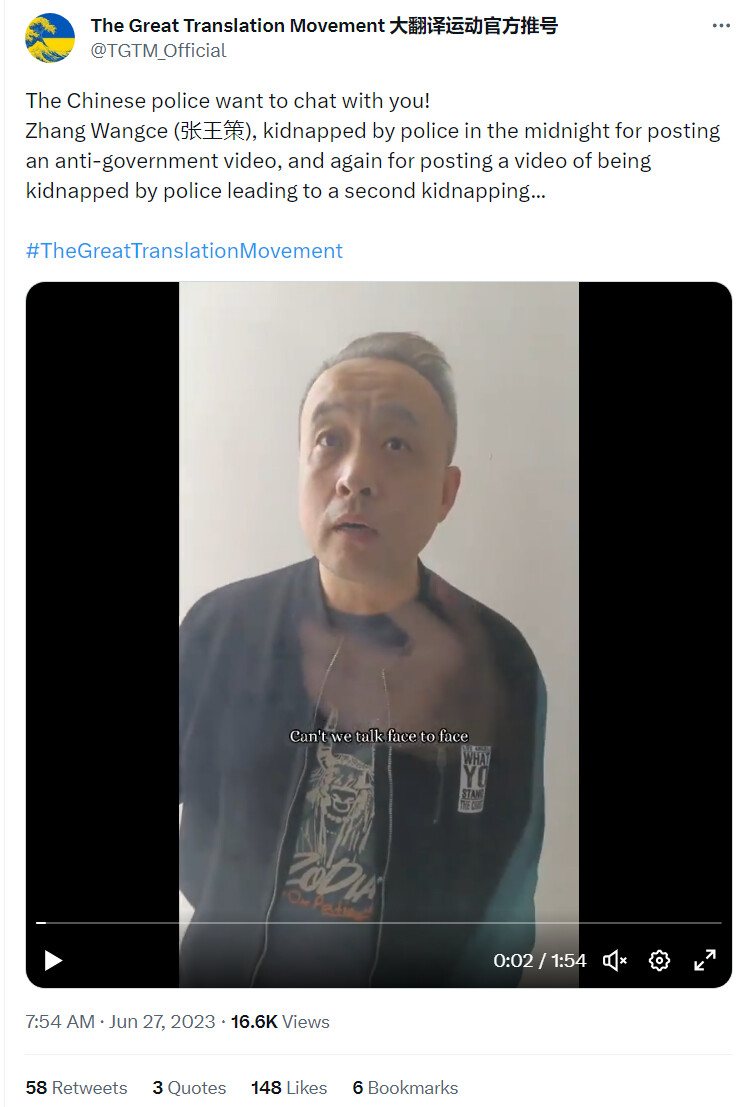Click the 6 Bookmarks count
748x1107 pixels.
pyautogui.click(x=405, y=1087)
